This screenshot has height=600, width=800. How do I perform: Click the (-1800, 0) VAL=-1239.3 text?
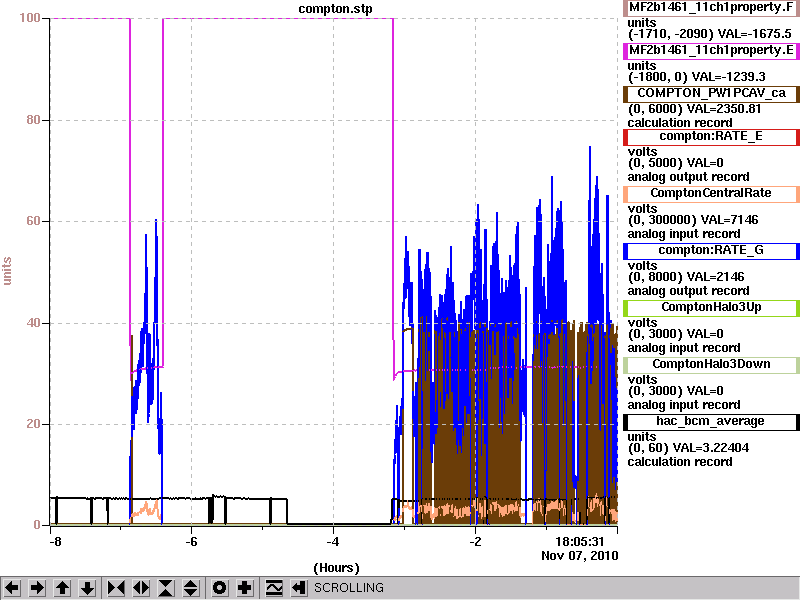[x=696, y=77]
